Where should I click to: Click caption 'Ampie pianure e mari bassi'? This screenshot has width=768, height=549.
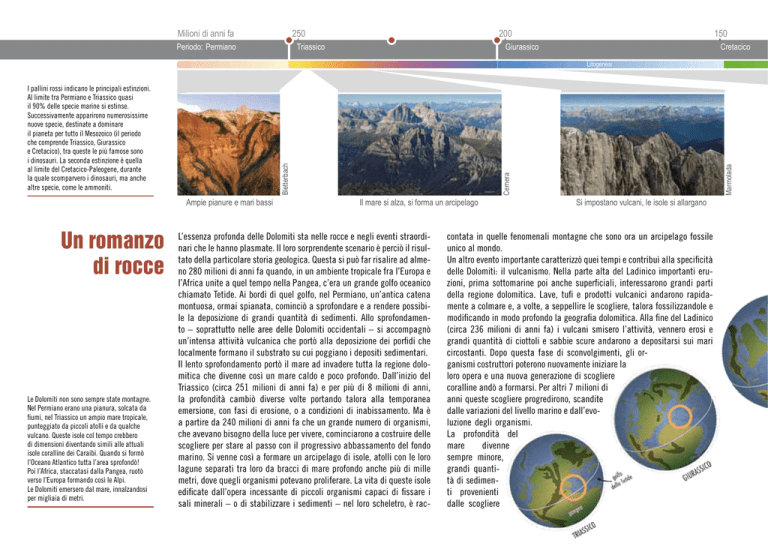tap(229, 202)
